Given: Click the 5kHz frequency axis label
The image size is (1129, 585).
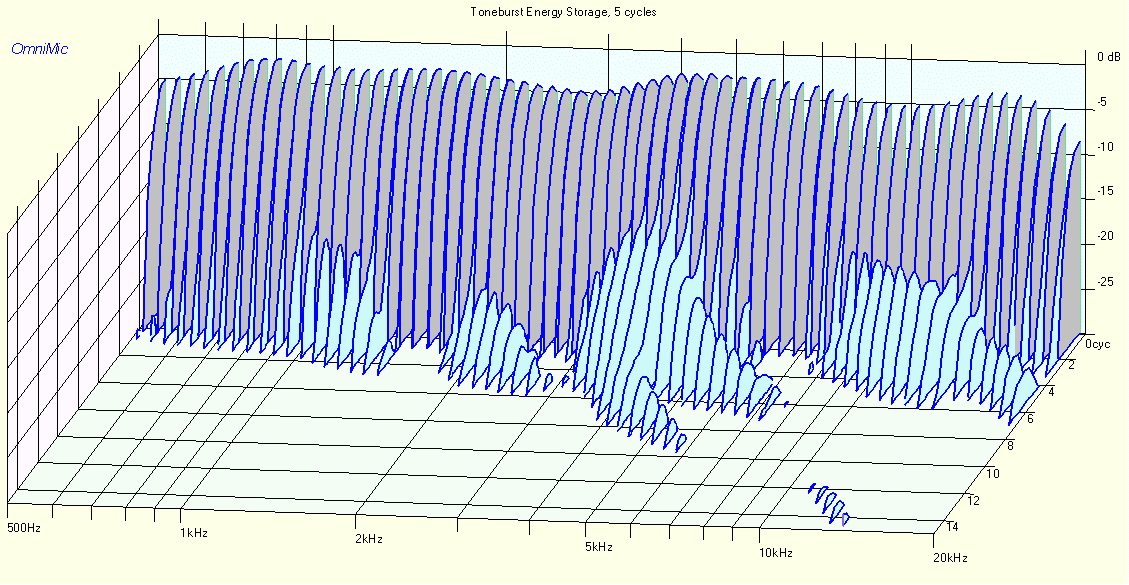Looking at the screenshot, I should click(x=598, y=548).
